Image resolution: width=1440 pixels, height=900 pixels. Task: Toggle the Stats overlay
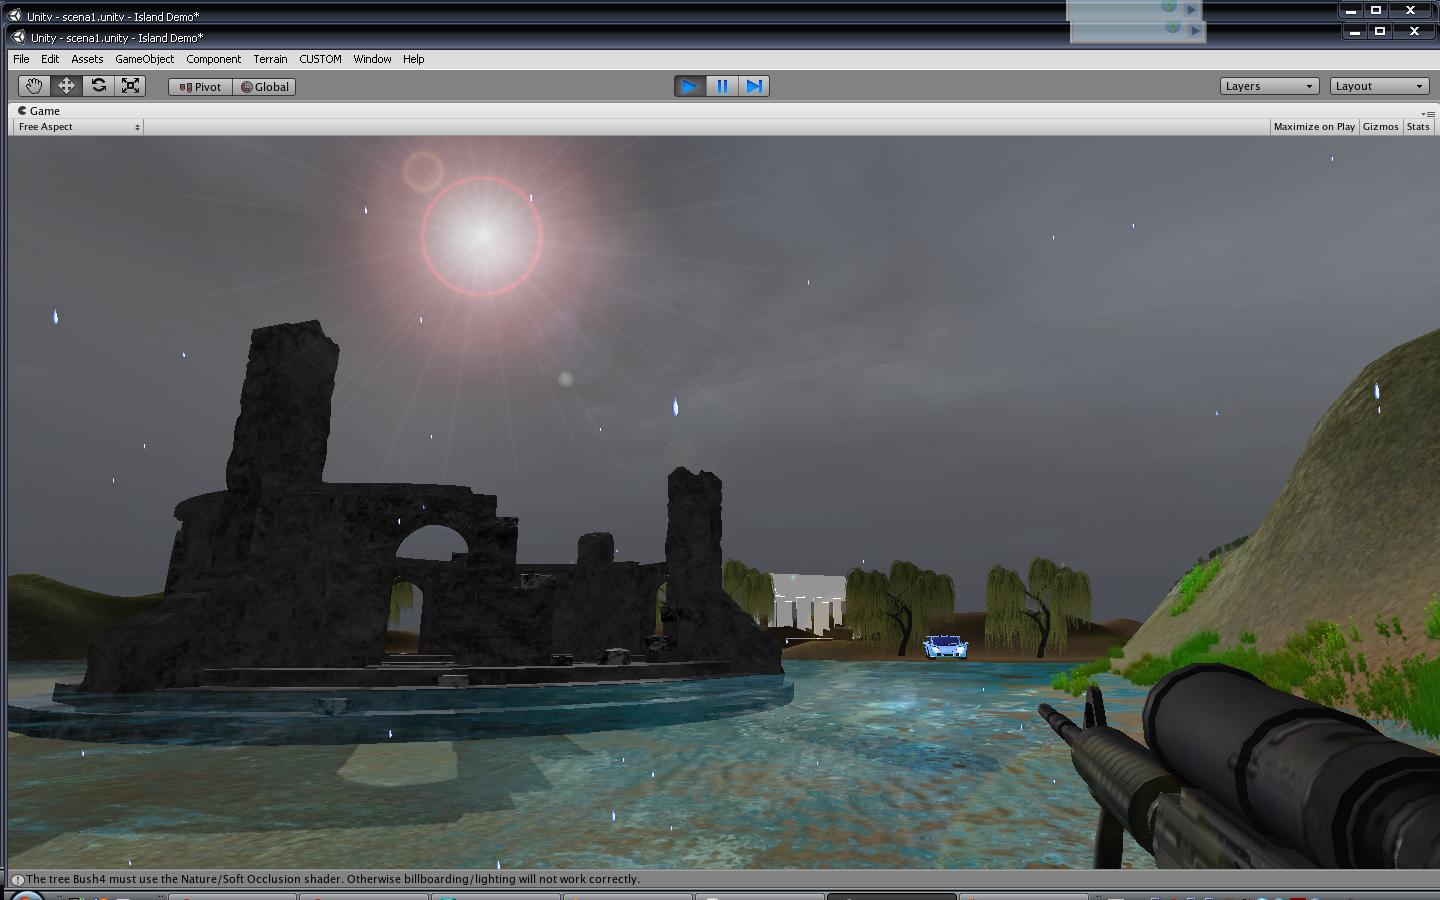[x=1418, y=127]
